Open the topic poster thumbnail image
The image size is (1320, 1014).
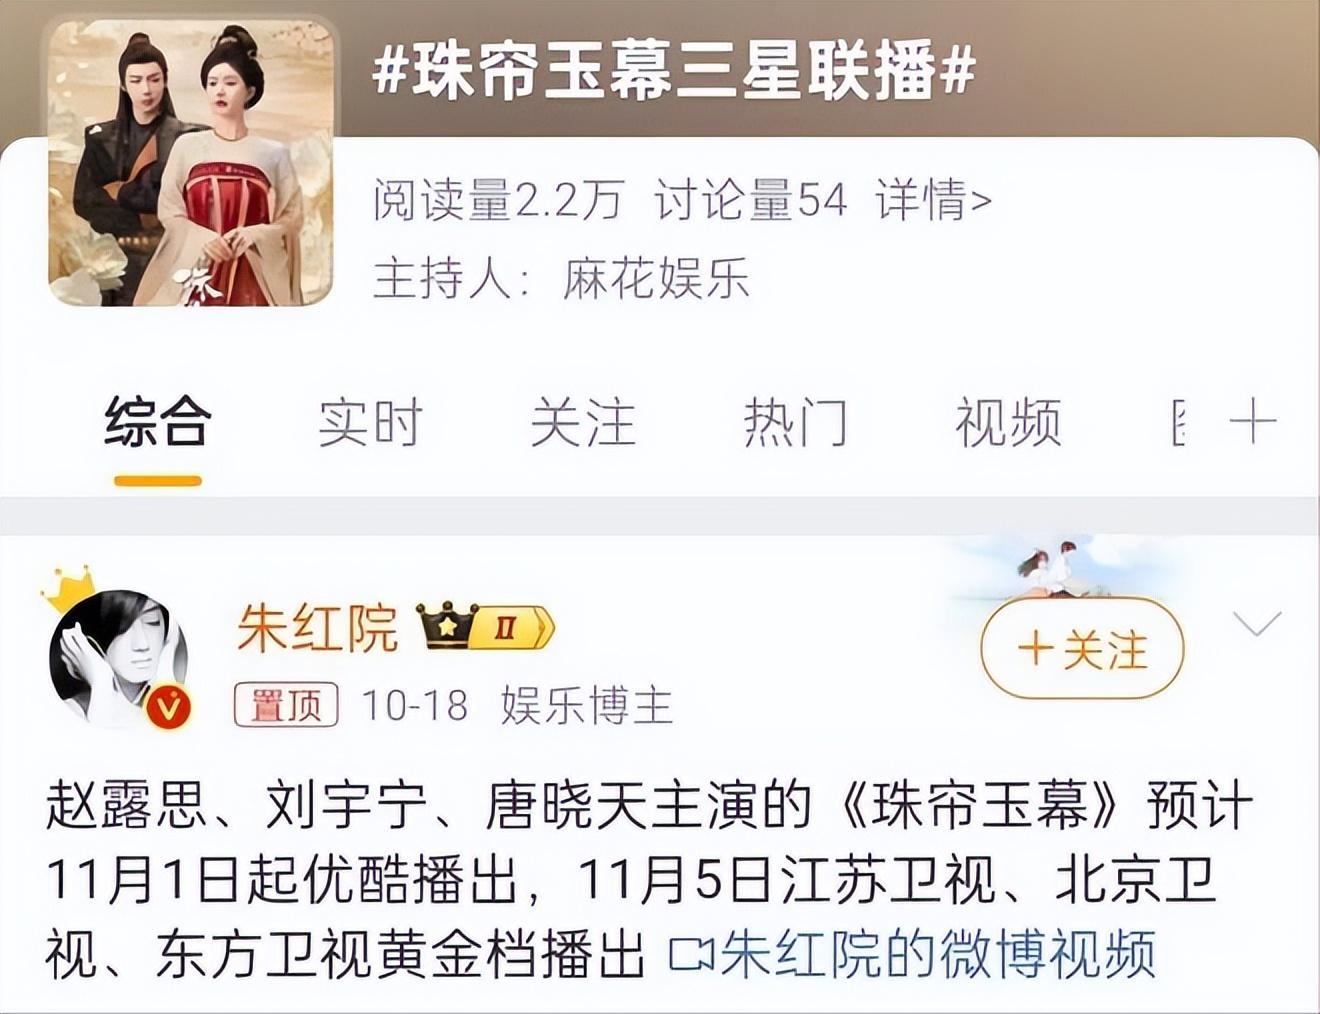point(191,163)
